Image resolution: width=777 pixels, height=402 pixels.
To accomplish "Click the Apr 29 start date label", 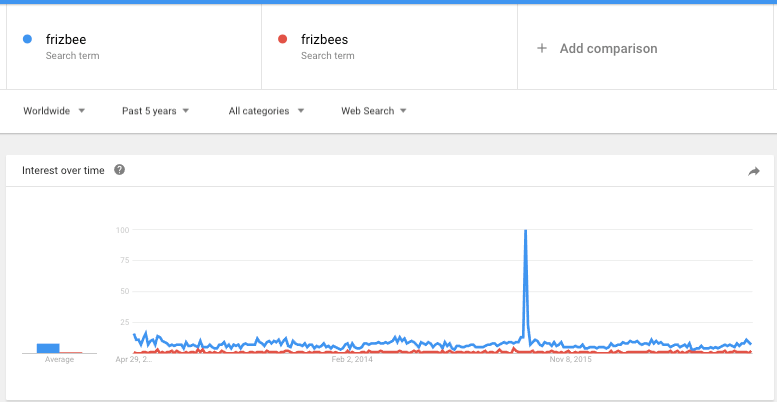I will click(134, 359).
